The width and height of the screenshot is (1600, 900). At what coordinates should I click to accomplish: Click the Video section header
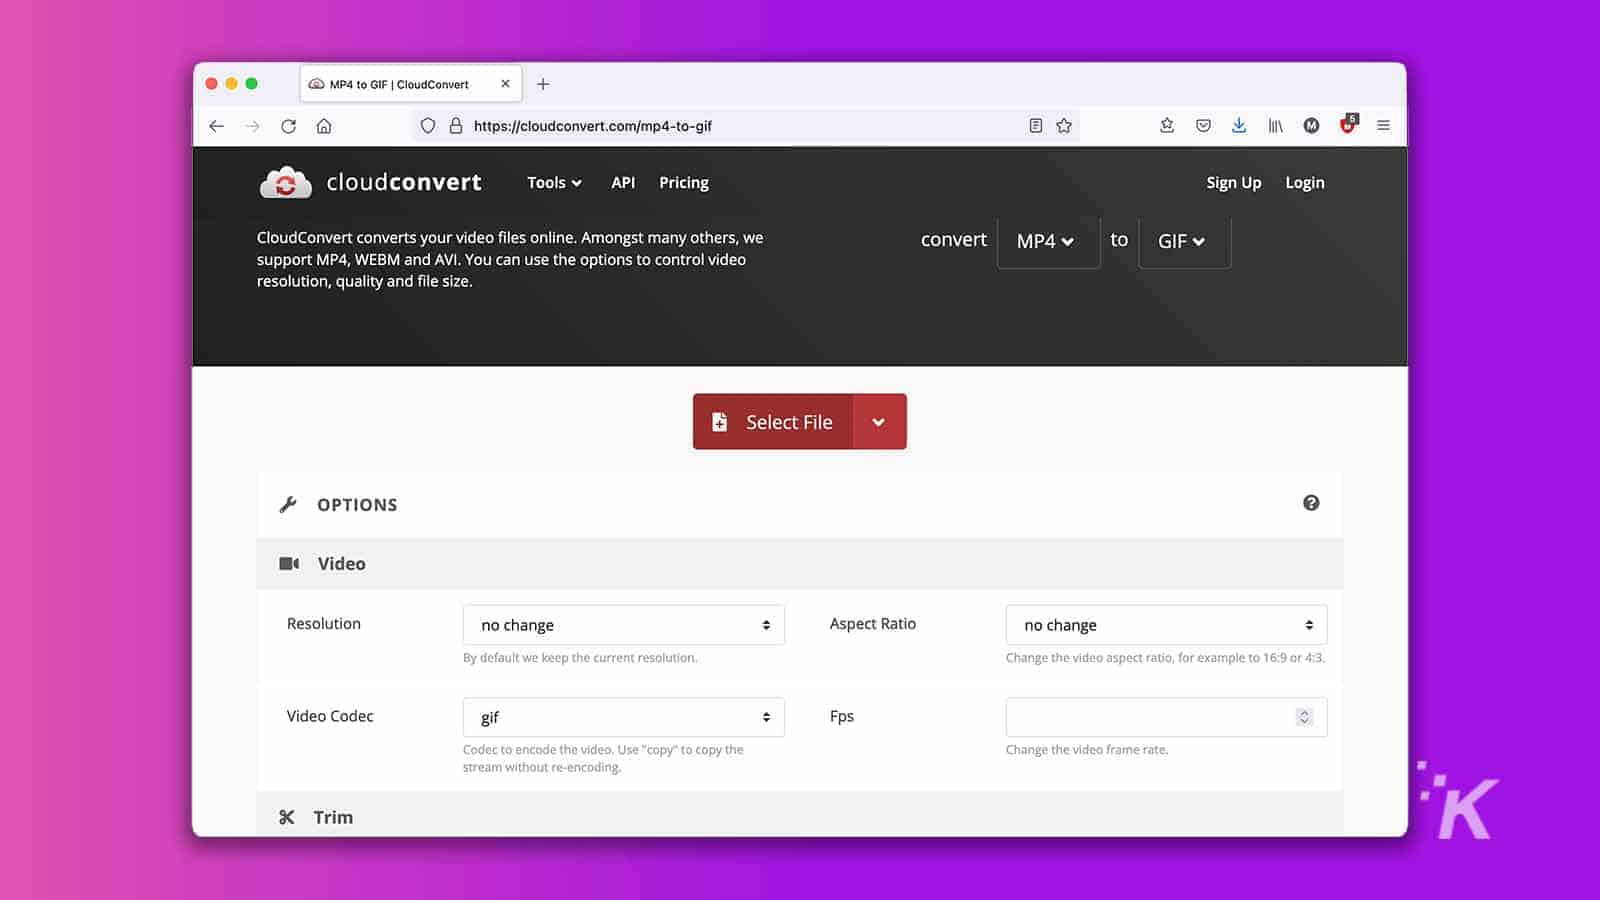click(x=800, y=564)
